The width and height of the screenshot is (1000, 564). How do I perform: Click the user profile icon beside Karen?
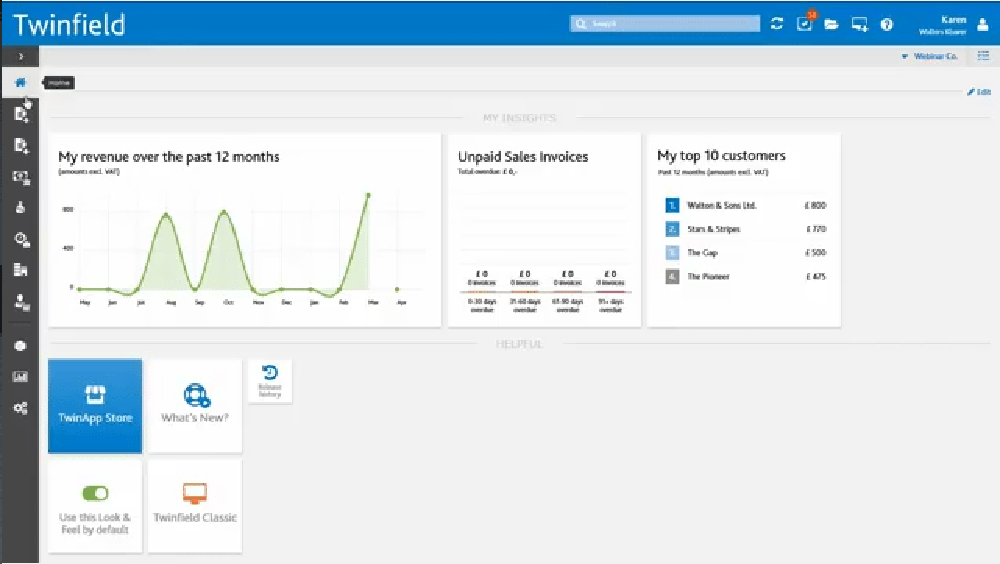(983, 25)
